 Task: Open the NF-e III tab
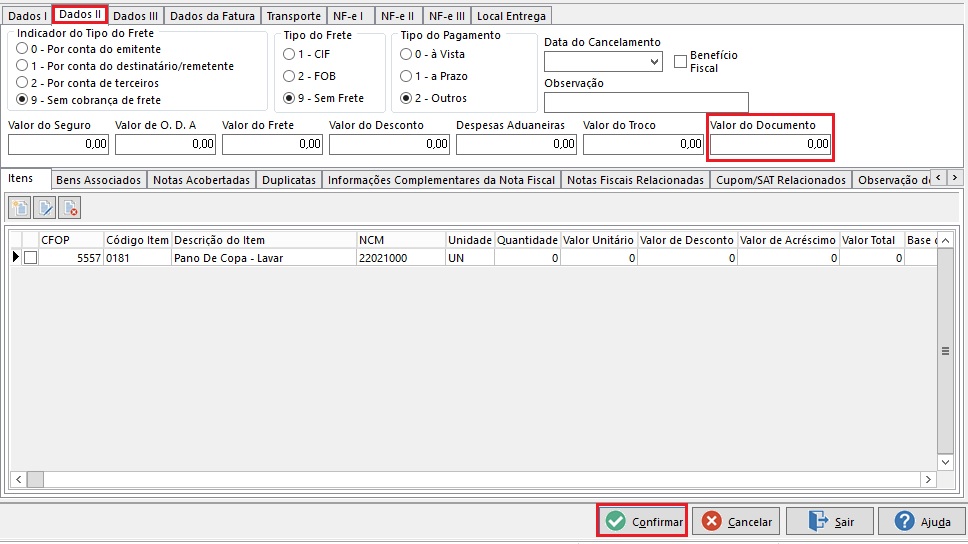click(447, 15)
